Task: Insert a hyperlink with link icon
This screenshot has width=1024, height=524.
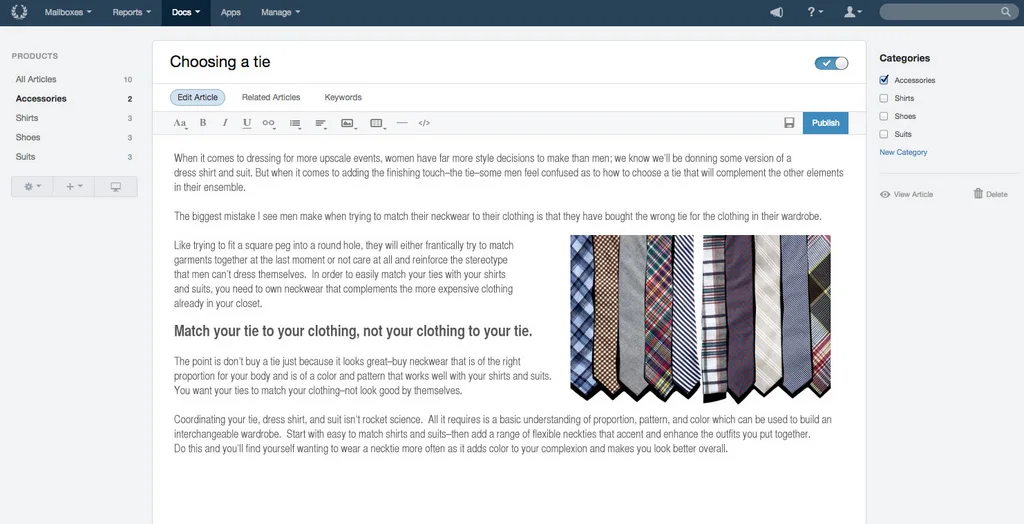Action: [268, 123]
